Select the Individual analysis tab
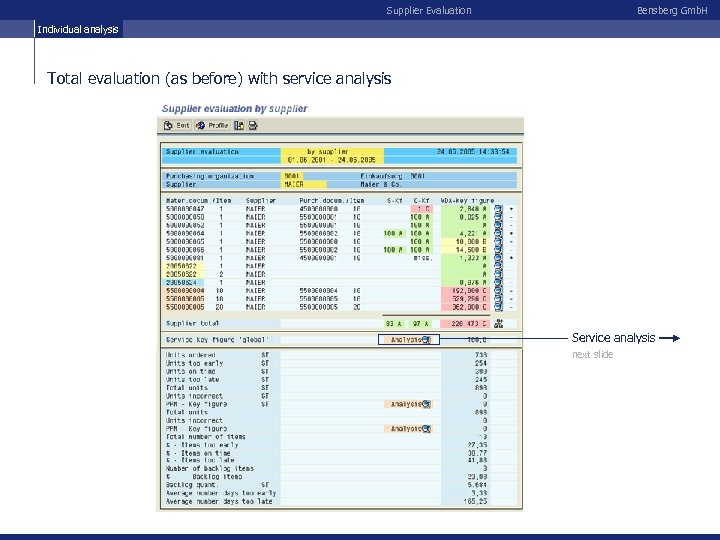The width and height of the screenshot is (720, 540). 78,29
